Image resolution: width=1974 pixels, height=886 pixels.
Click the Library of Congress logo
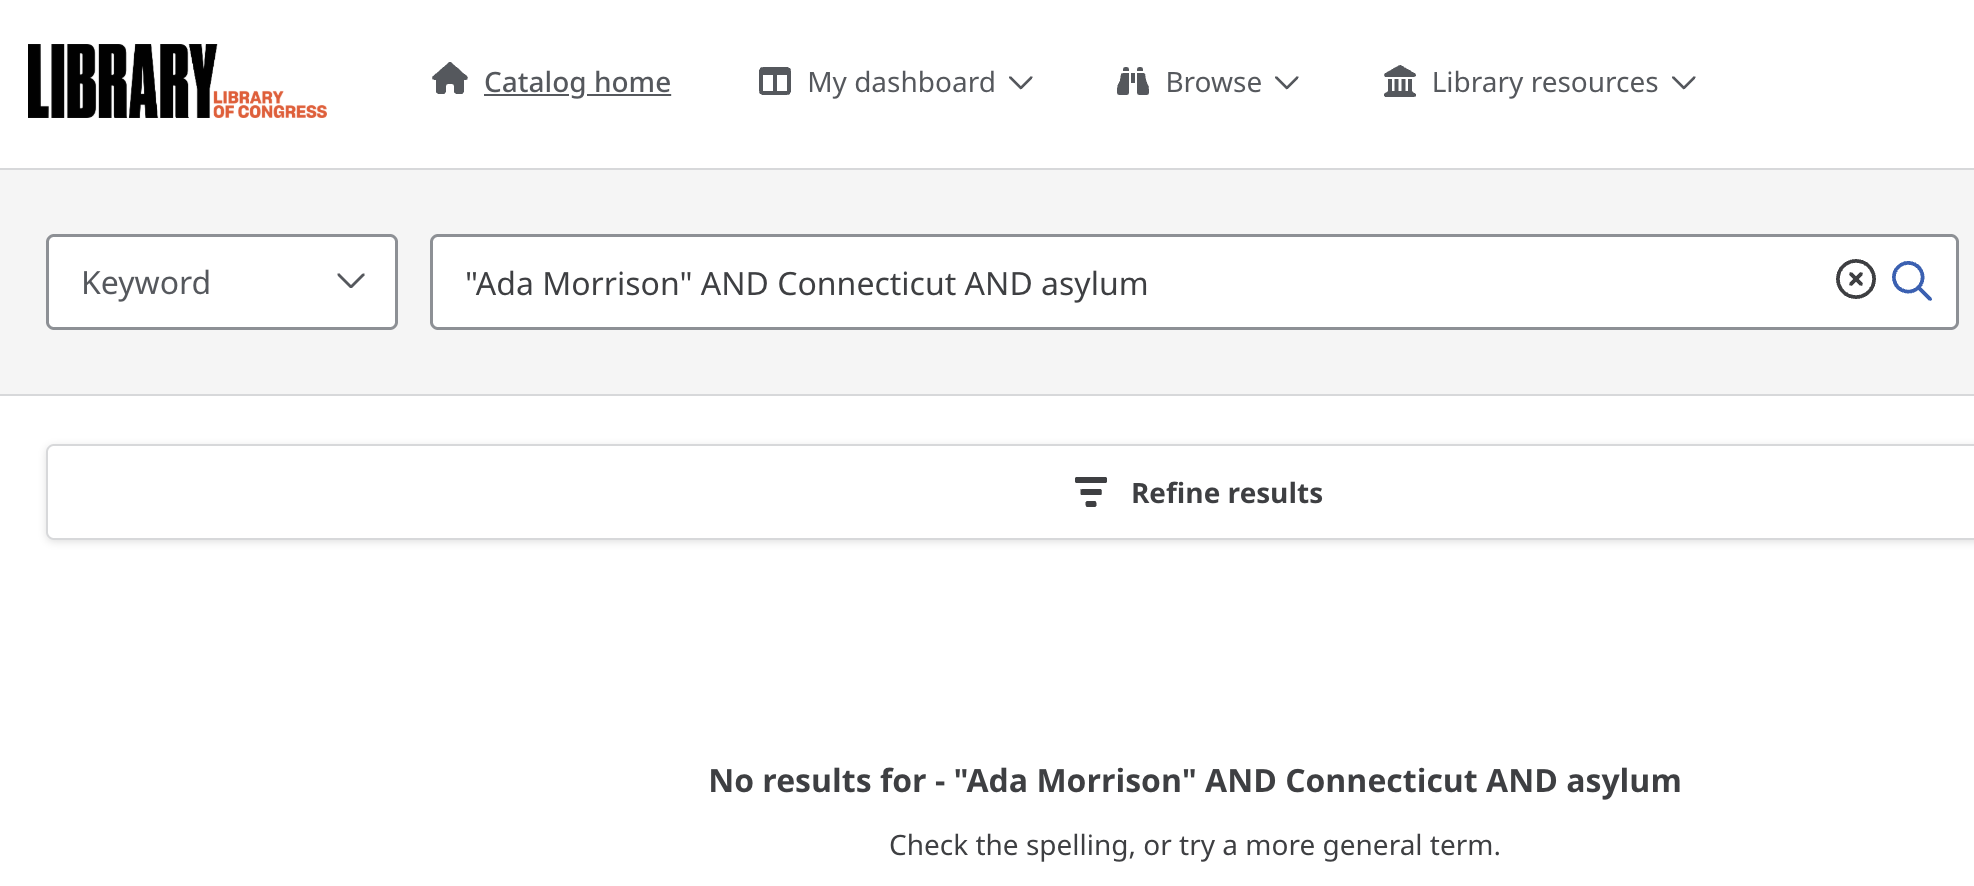tap(177, 82)
